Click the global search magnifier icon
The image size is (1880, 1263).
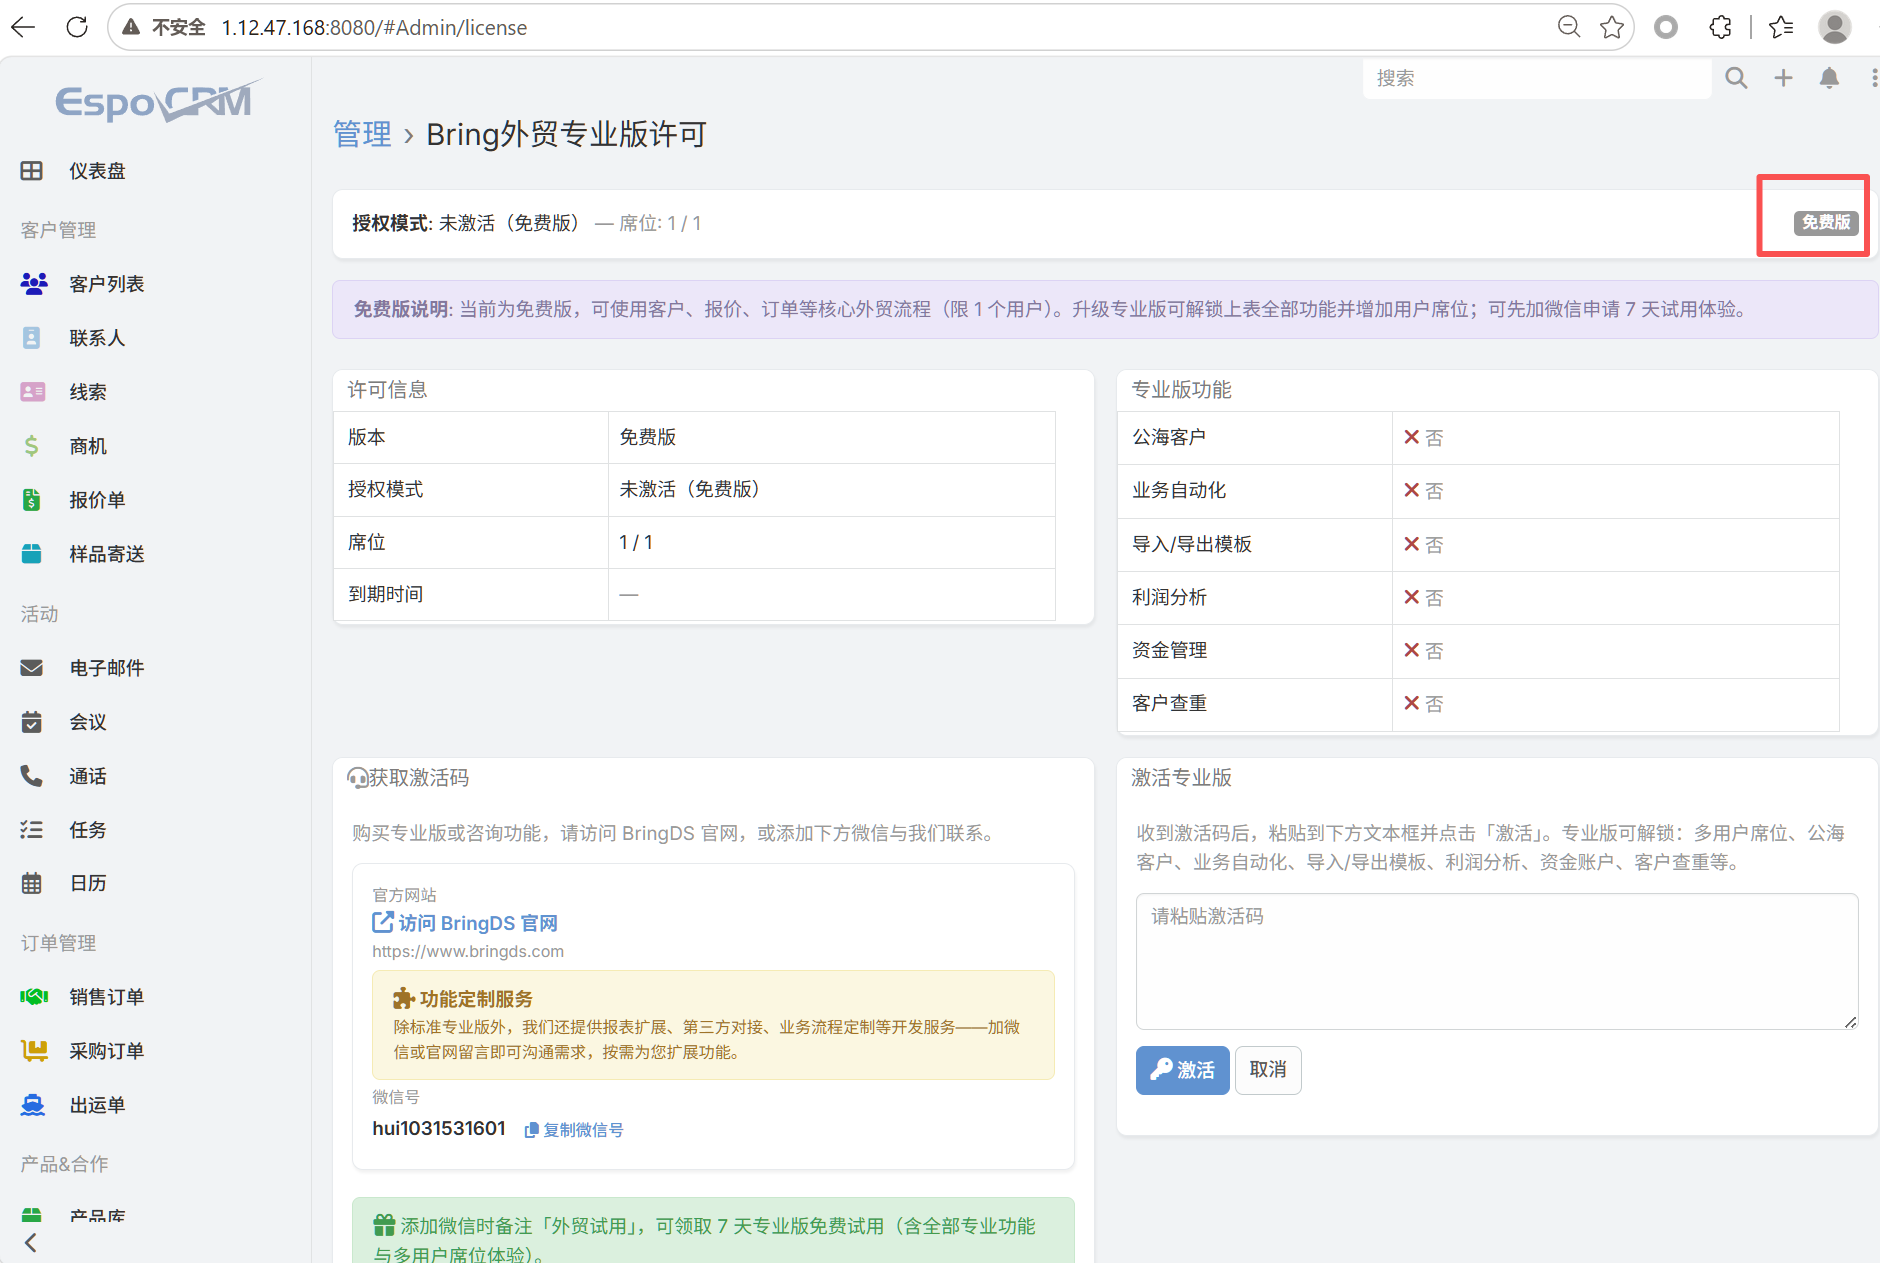click(1736, 78)
